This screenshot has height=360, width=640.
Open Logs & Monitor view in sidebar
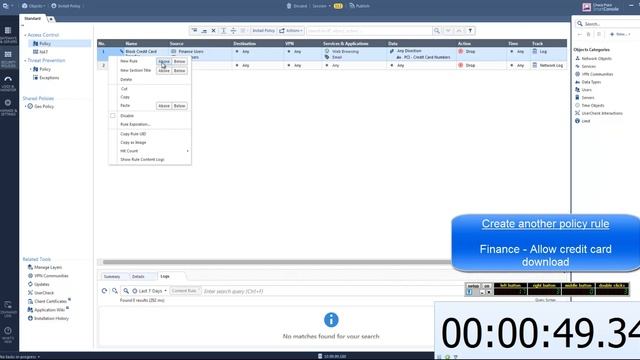coord(8,83)
